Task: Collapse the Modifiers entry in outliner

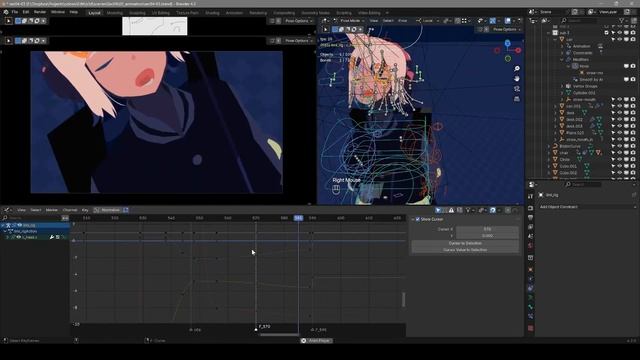Action: coord(562,59)
